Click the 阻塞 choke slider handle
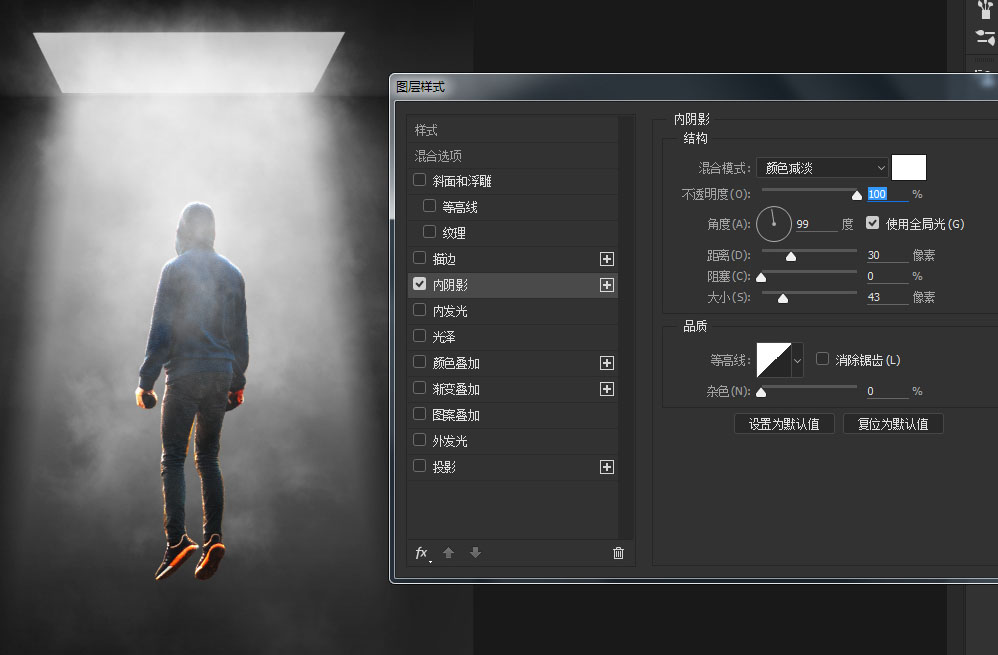This screenshot has width=998, height=655. coord(761,278)
